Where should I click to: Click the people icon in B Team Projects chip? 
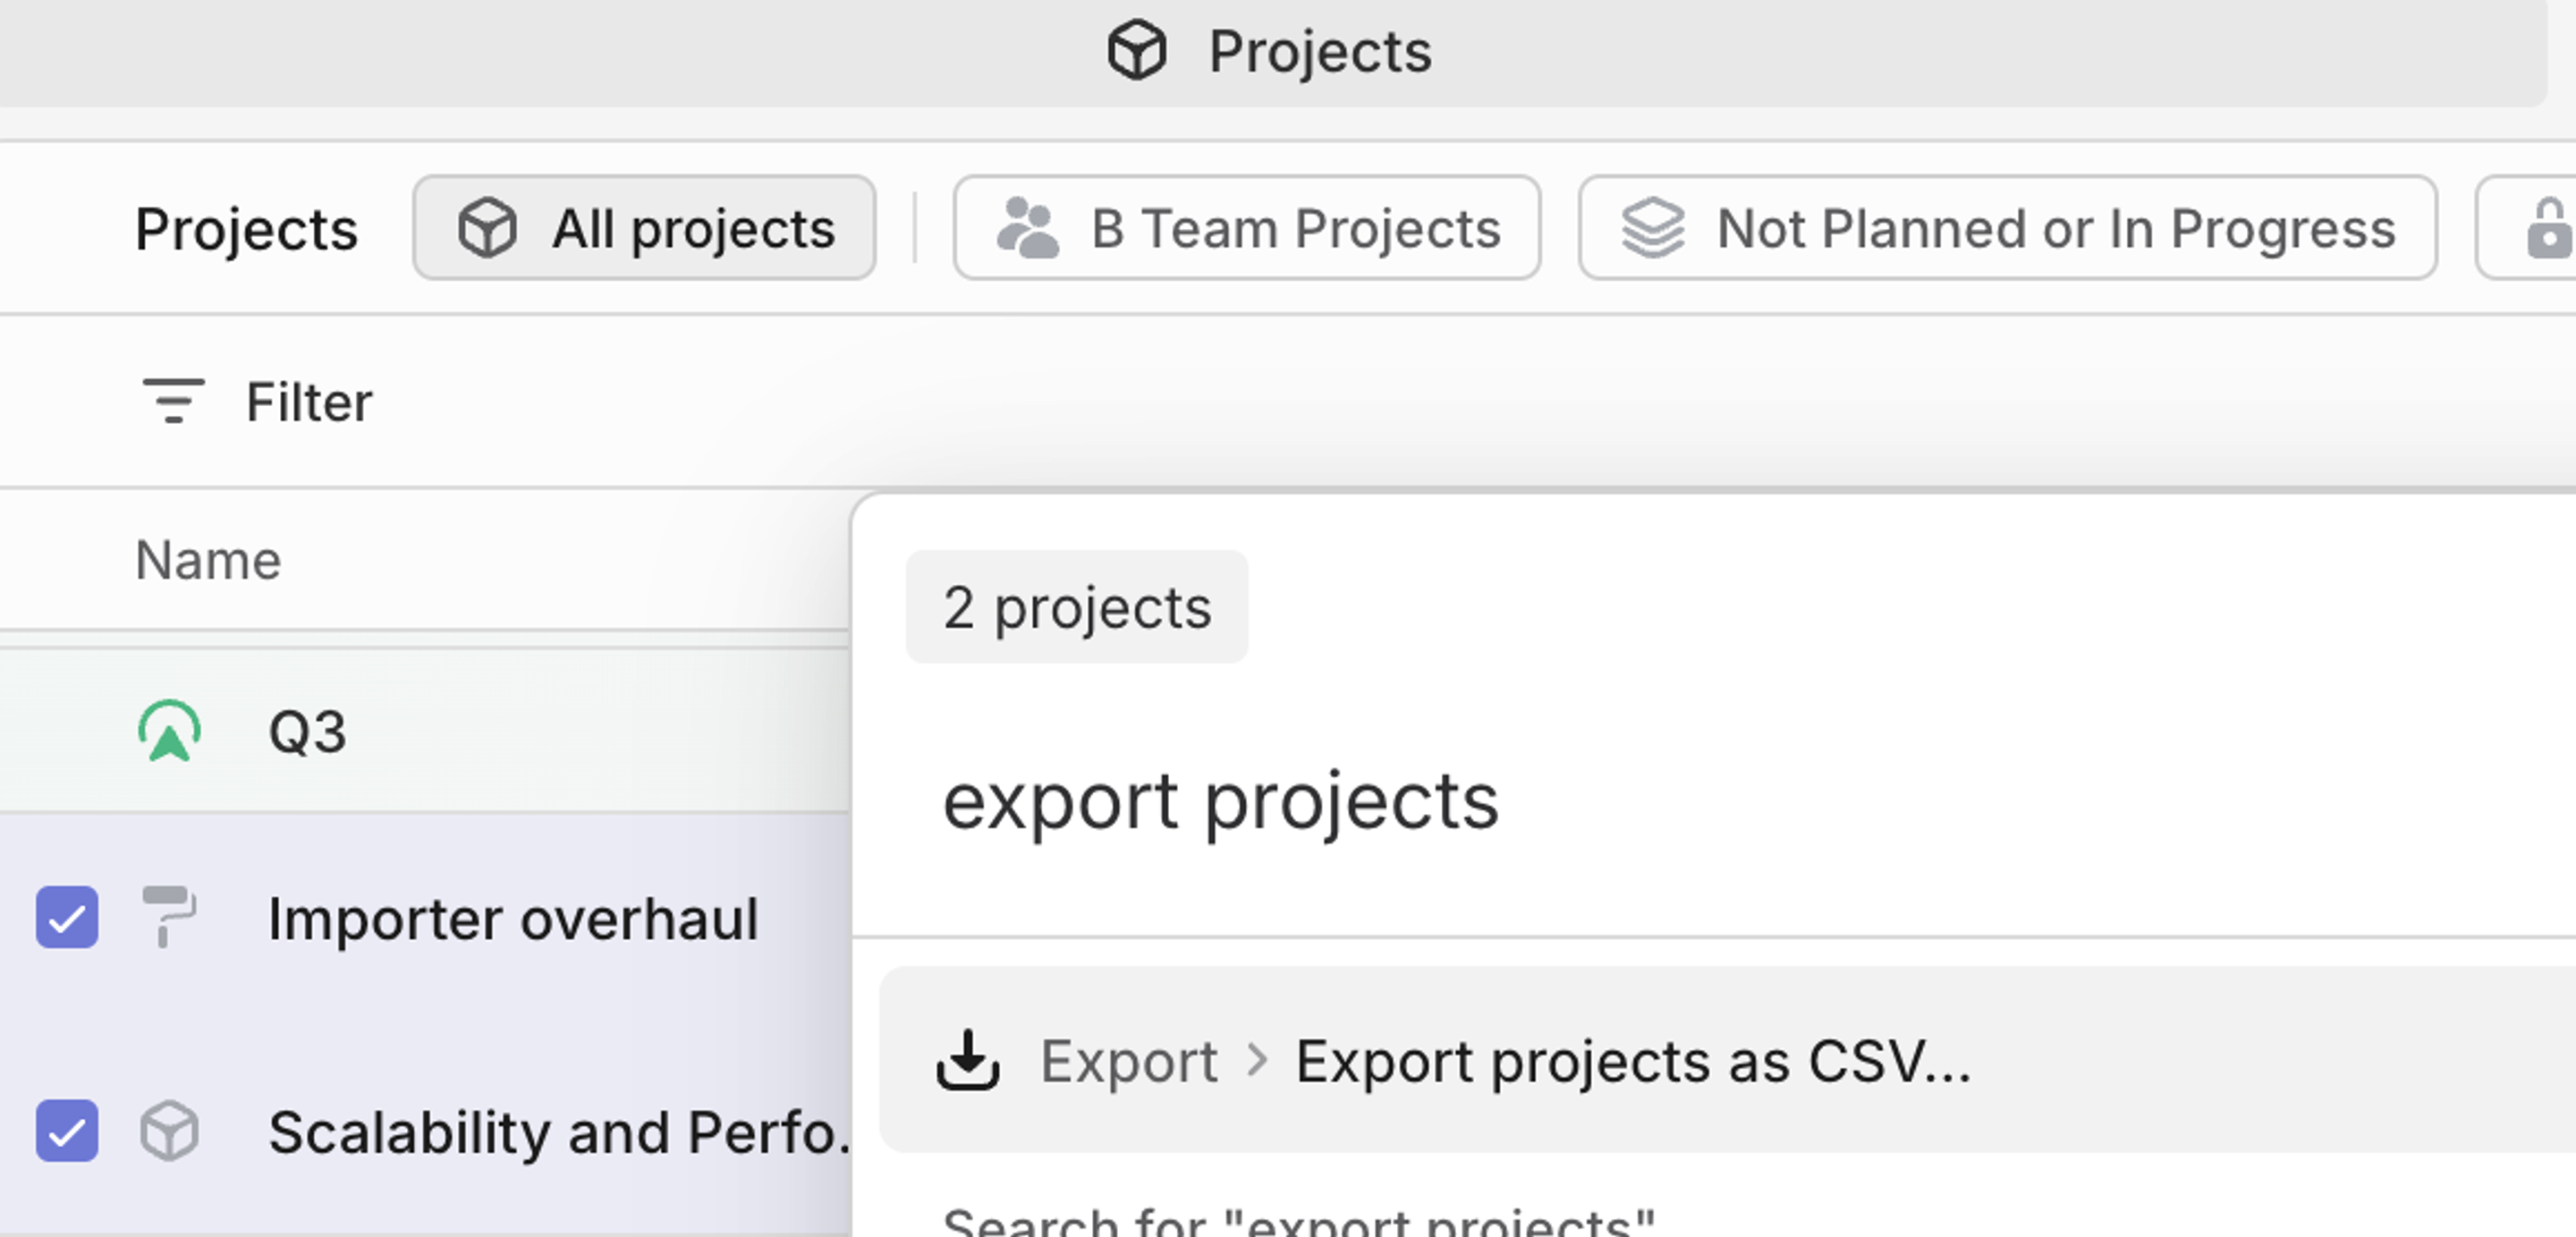(1029, 227)
